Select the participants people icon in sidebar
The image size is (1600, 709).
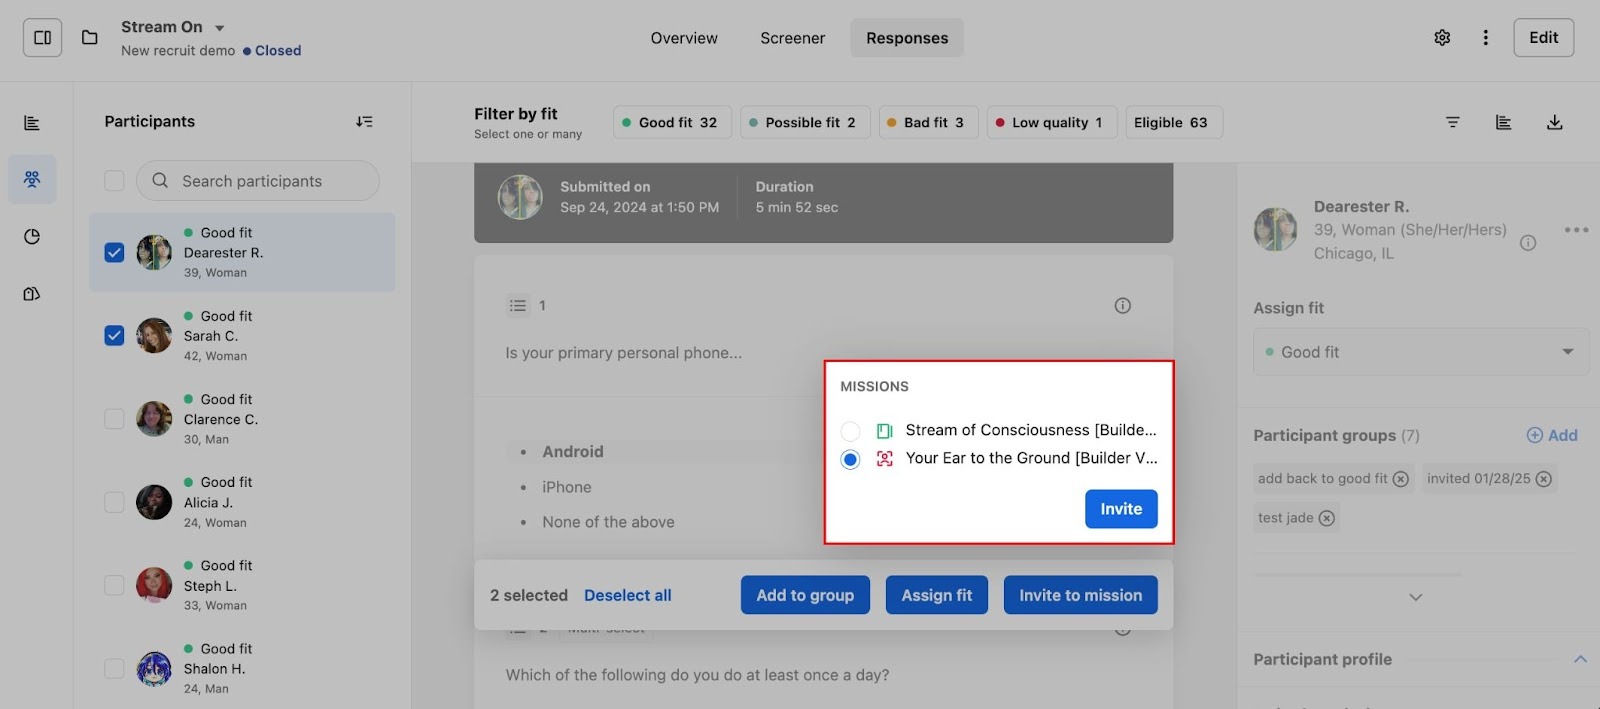tap(32, 179)
